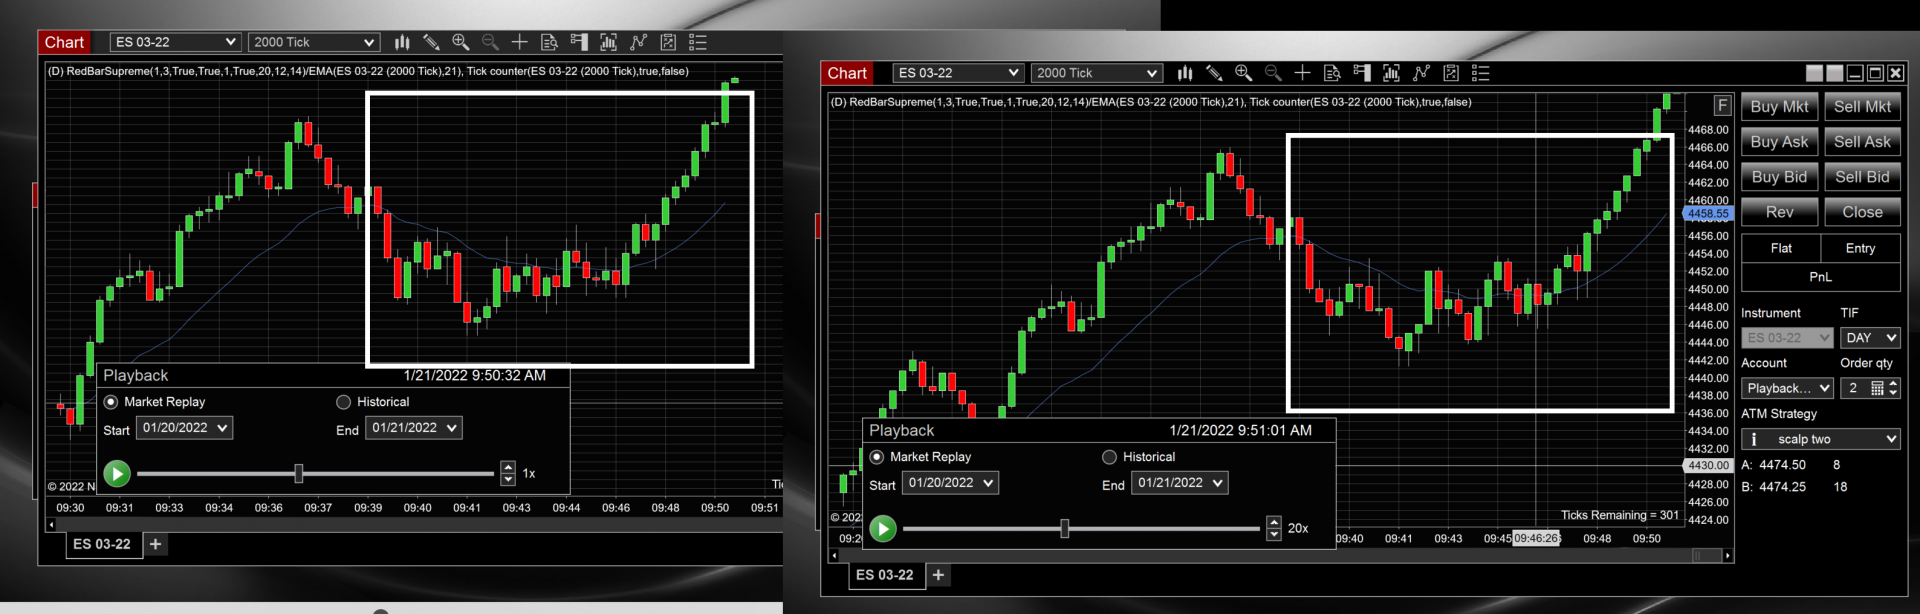Click Sell Ask button
1920x614 pixels.
tap(1862, 142)
